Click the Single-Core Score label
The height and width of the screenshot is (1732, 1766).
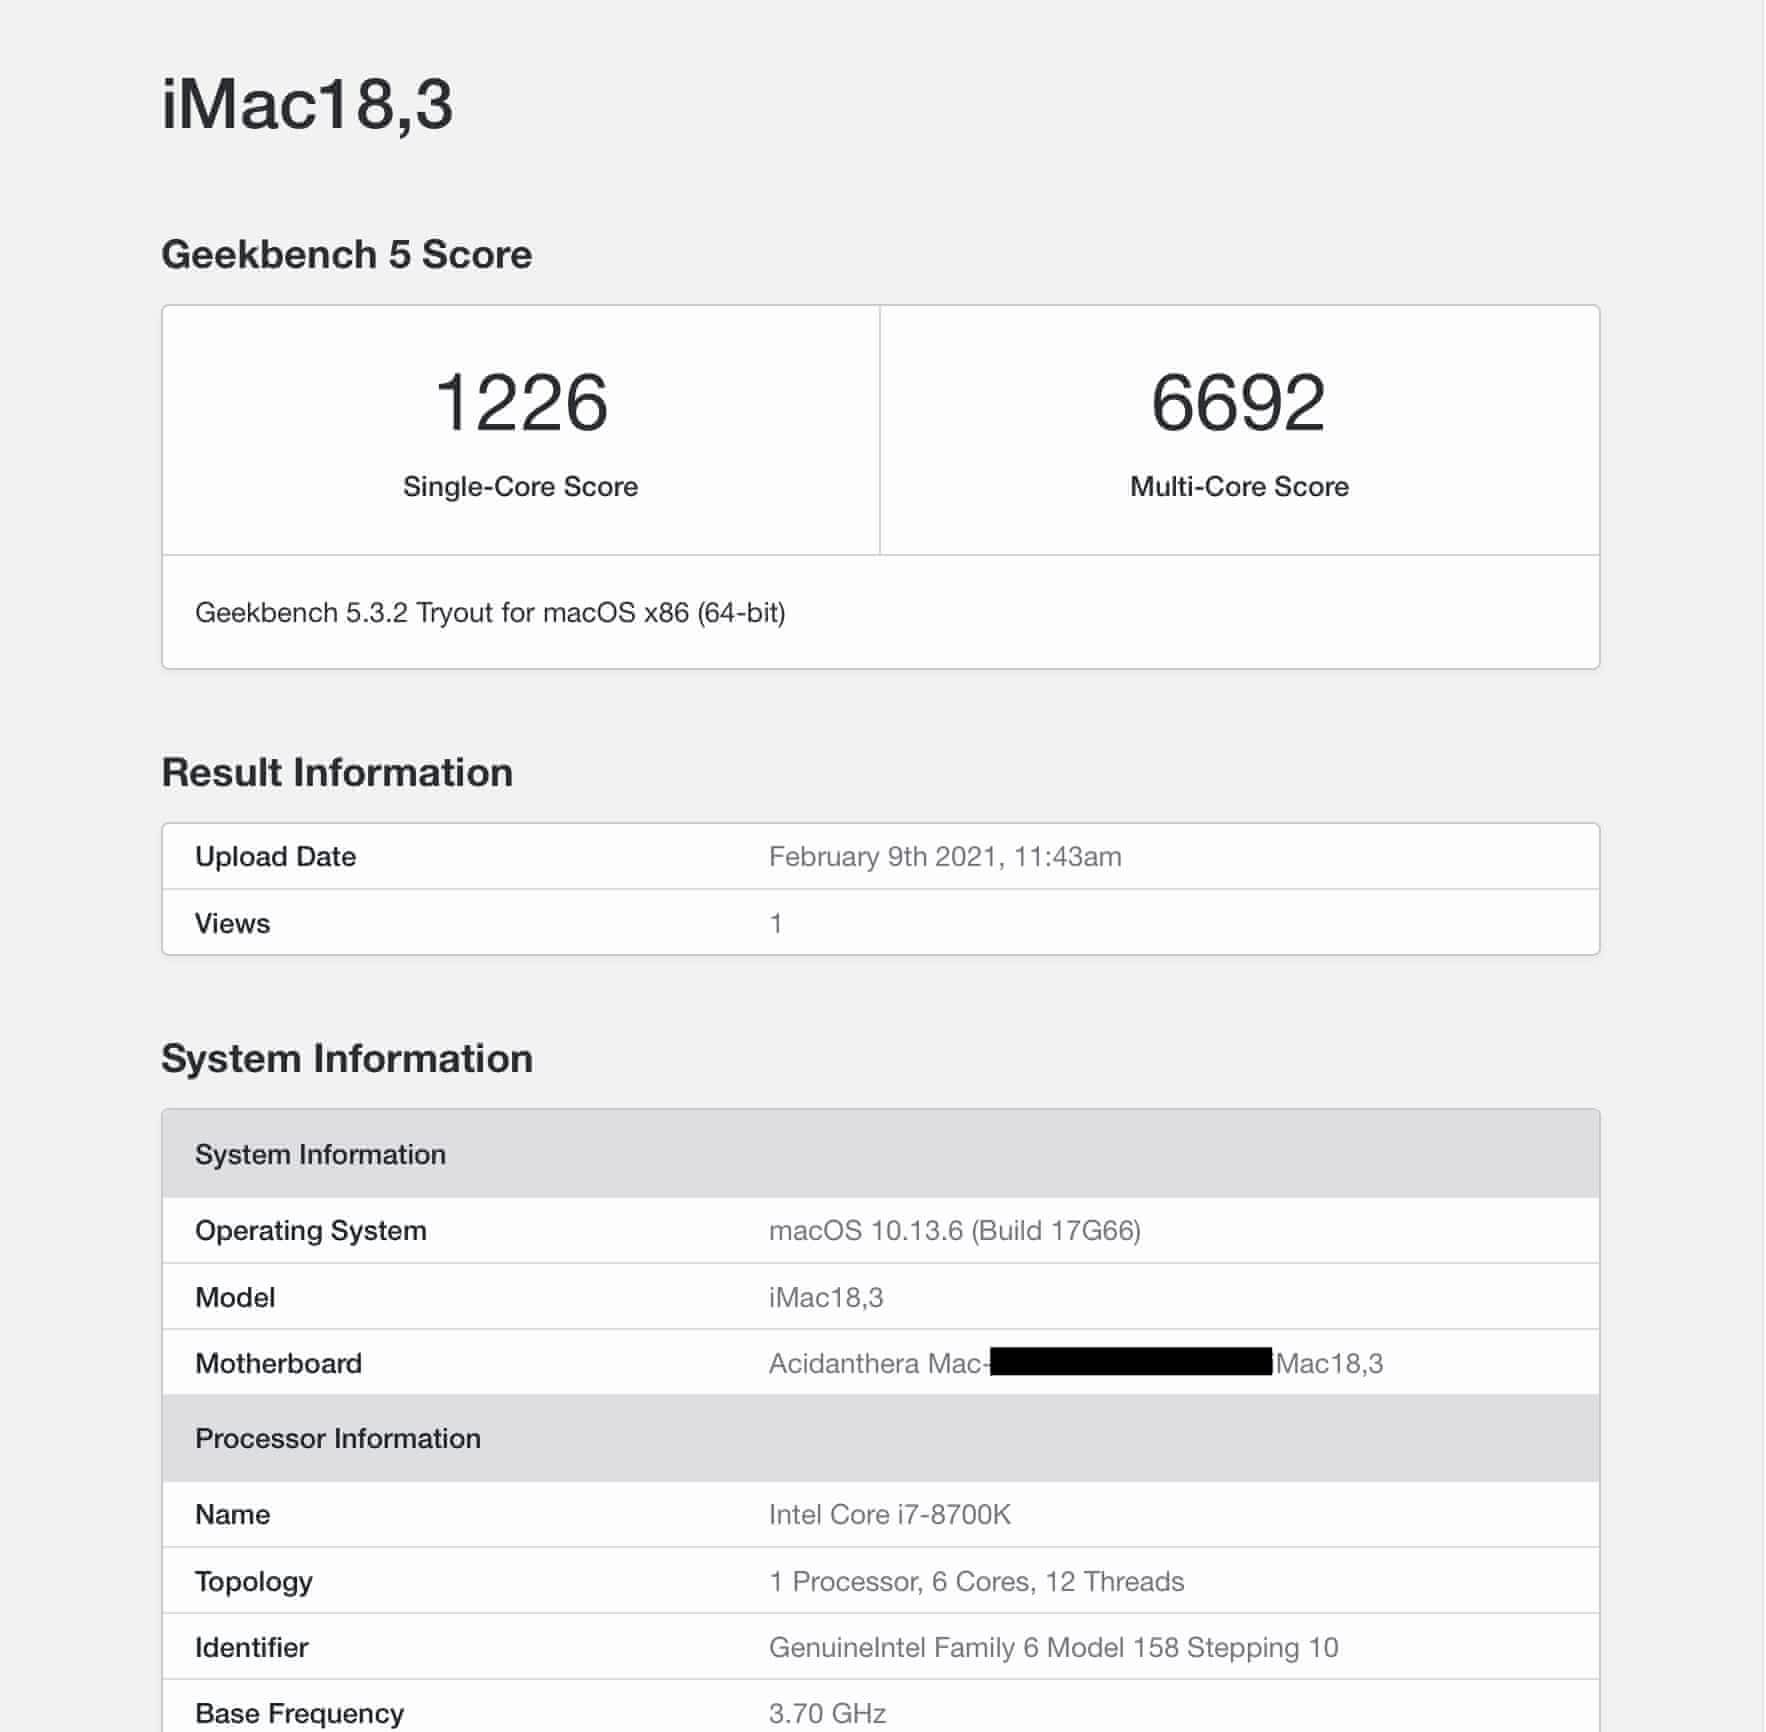[x=520, y=487]
